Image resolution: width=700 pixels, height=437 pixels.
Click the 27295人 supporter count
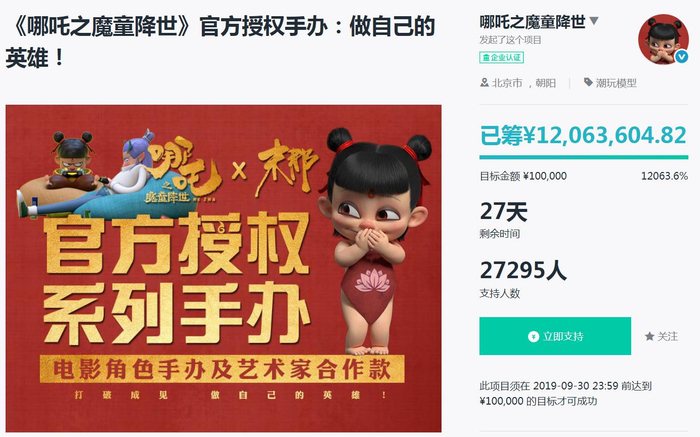coord(523,270)
